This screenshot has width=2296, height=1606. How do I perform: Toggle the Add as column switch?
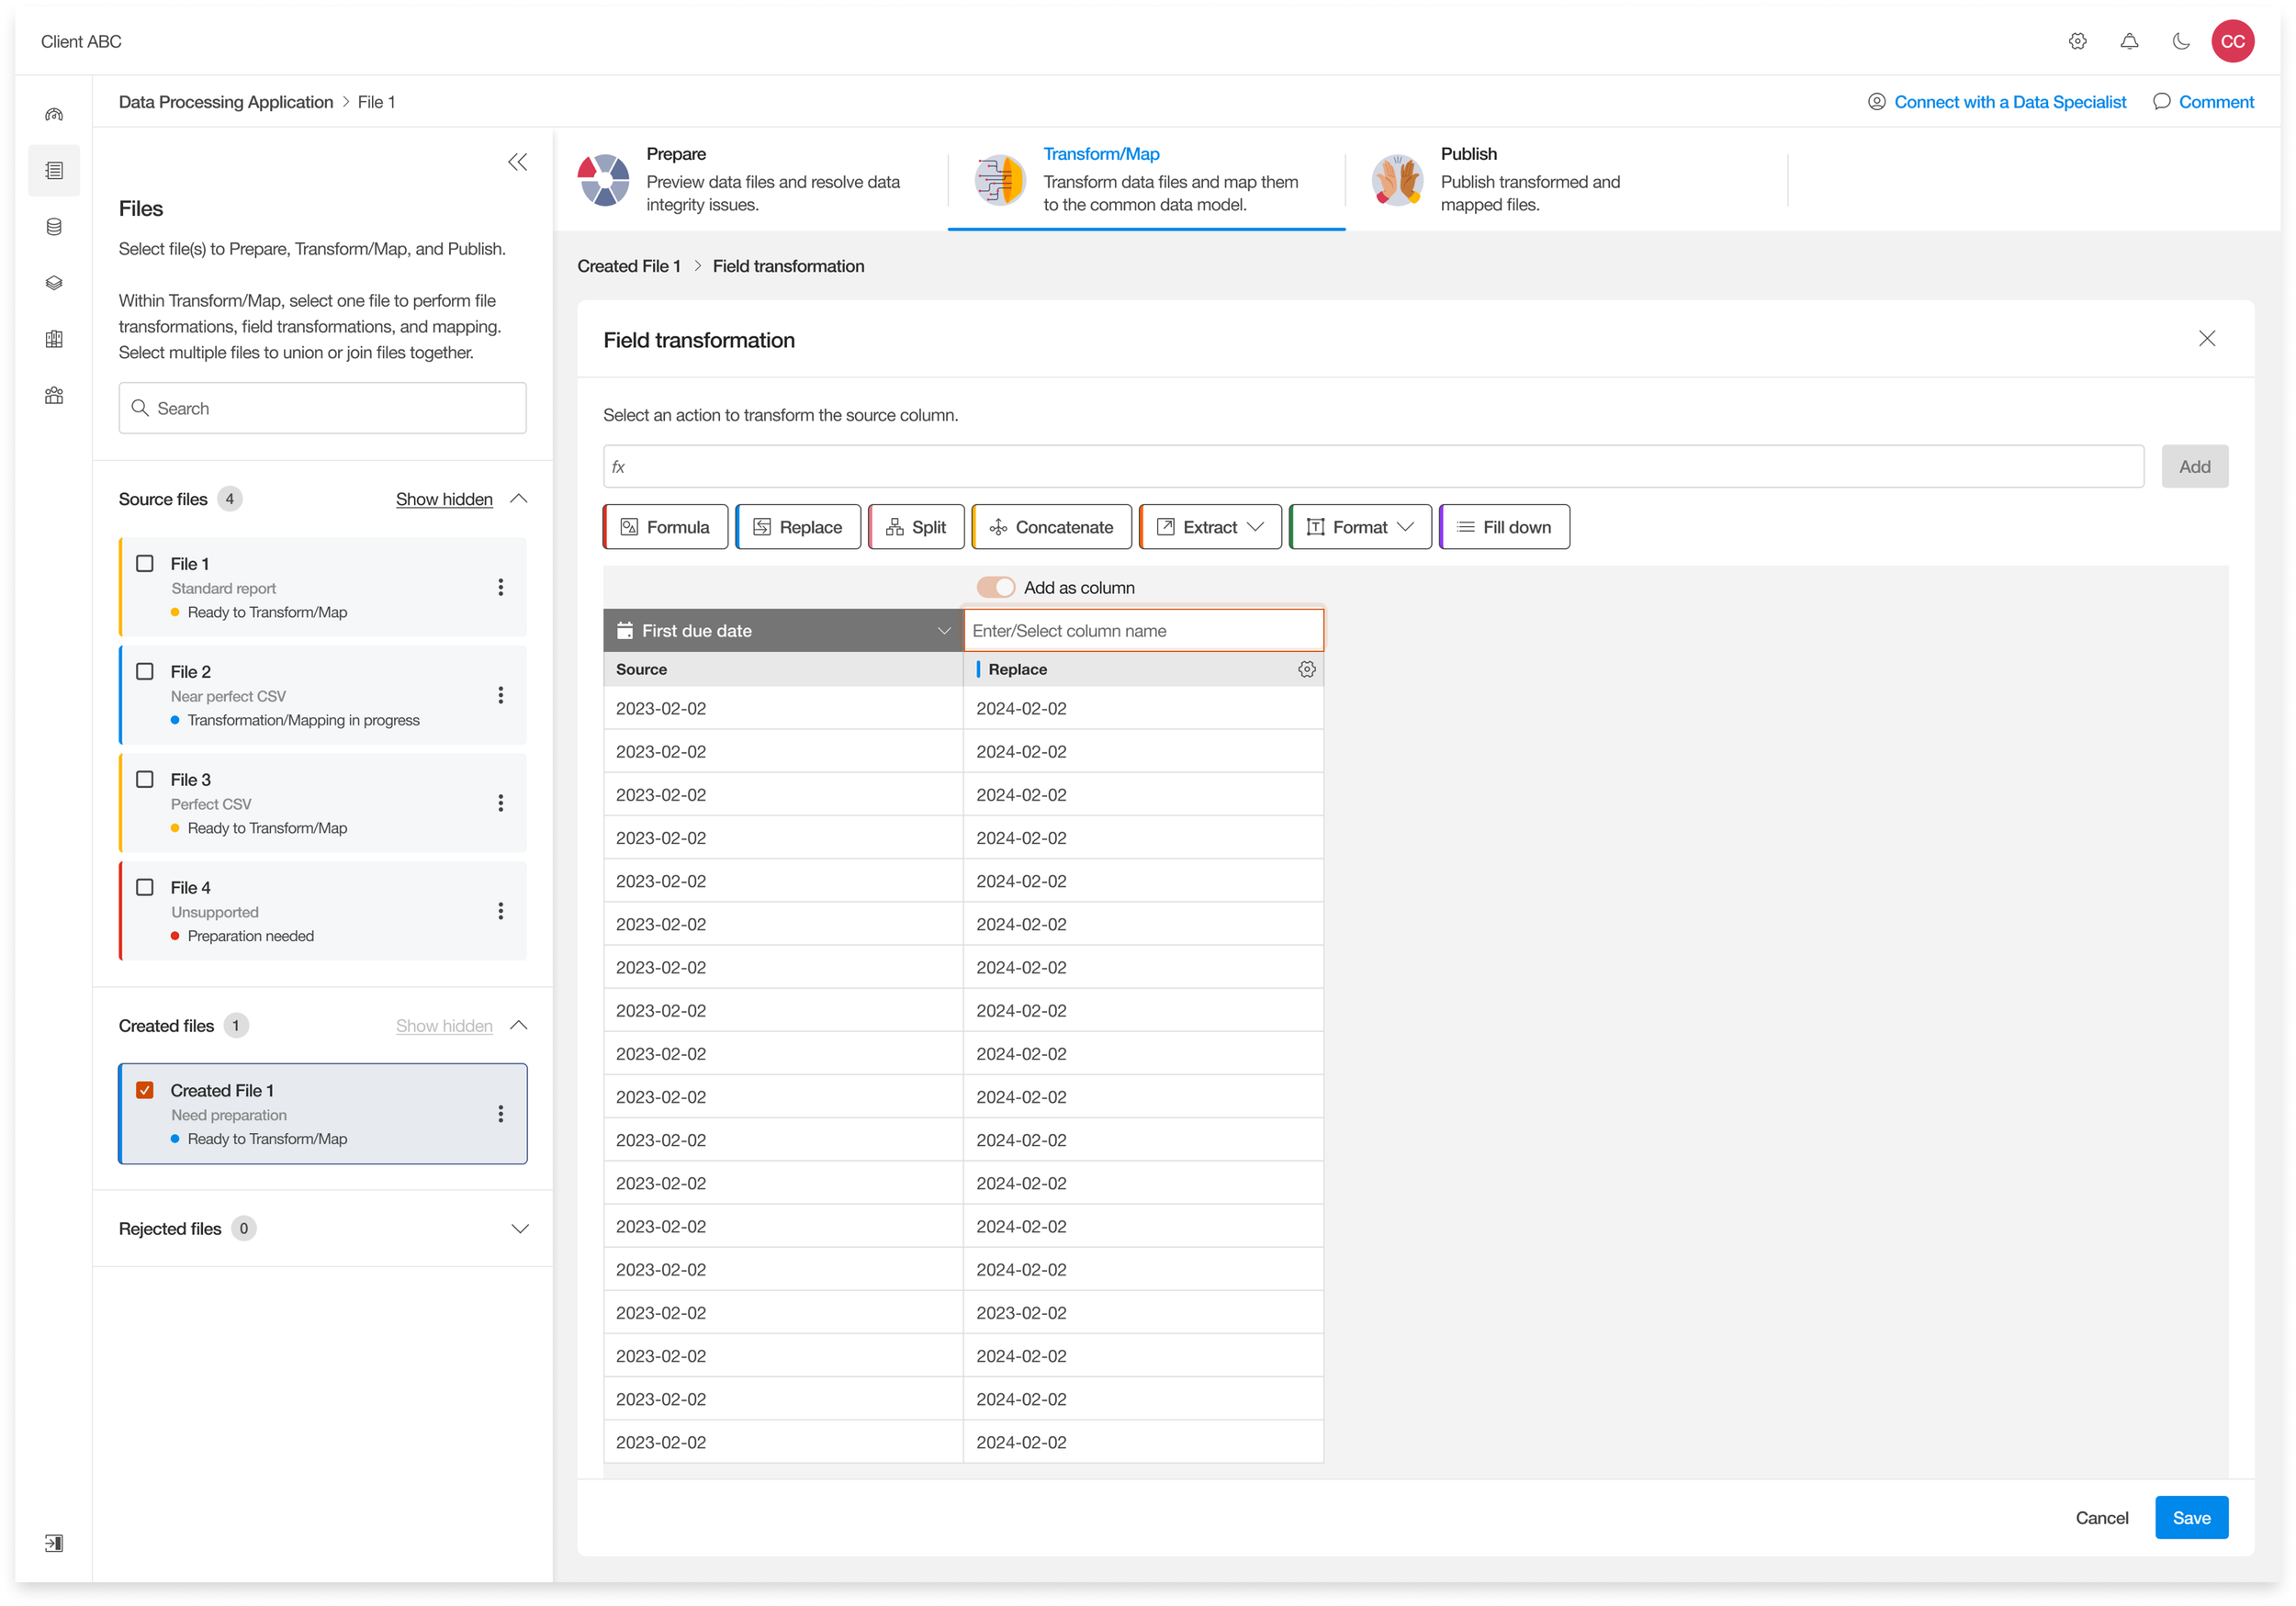(995, 587)
